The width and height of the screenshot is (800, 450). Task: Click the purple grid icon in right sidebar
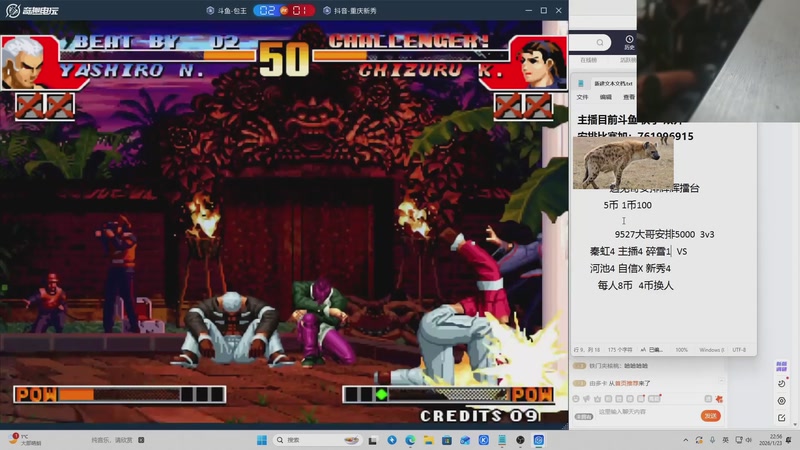point(782,366)
